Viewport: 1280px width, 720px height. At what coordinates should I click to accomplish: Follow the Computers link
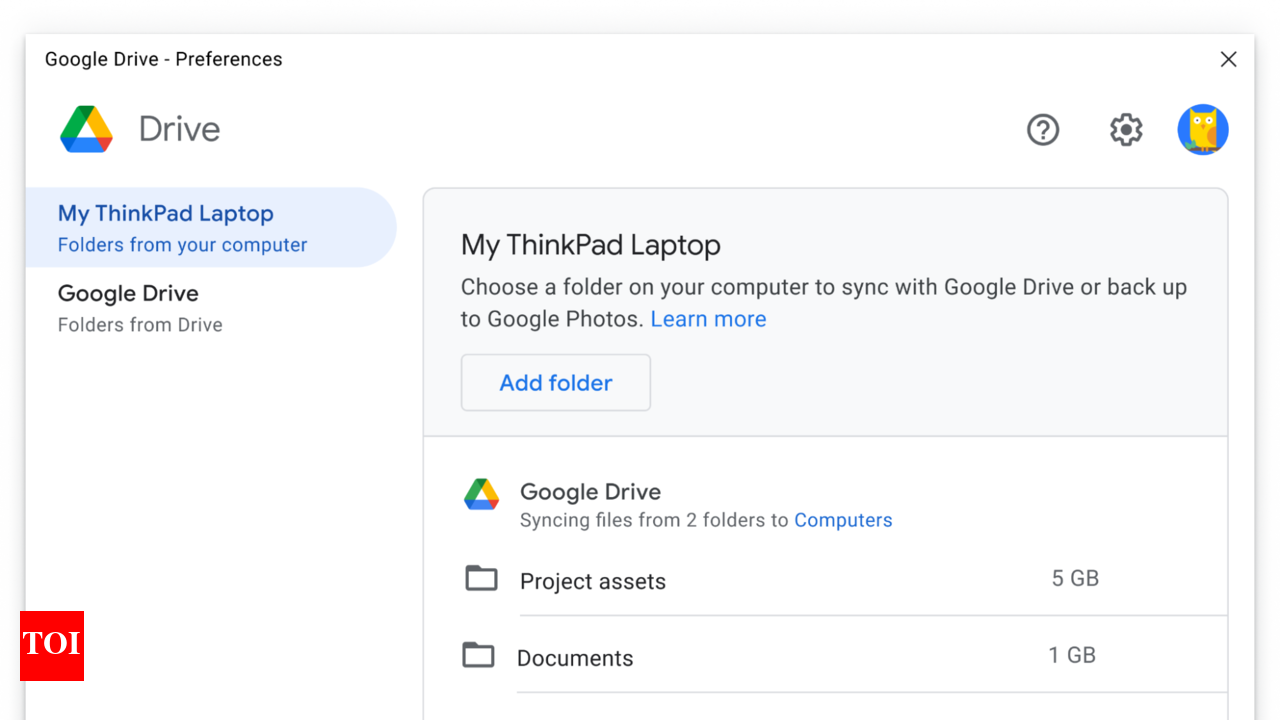pos(843,520)
